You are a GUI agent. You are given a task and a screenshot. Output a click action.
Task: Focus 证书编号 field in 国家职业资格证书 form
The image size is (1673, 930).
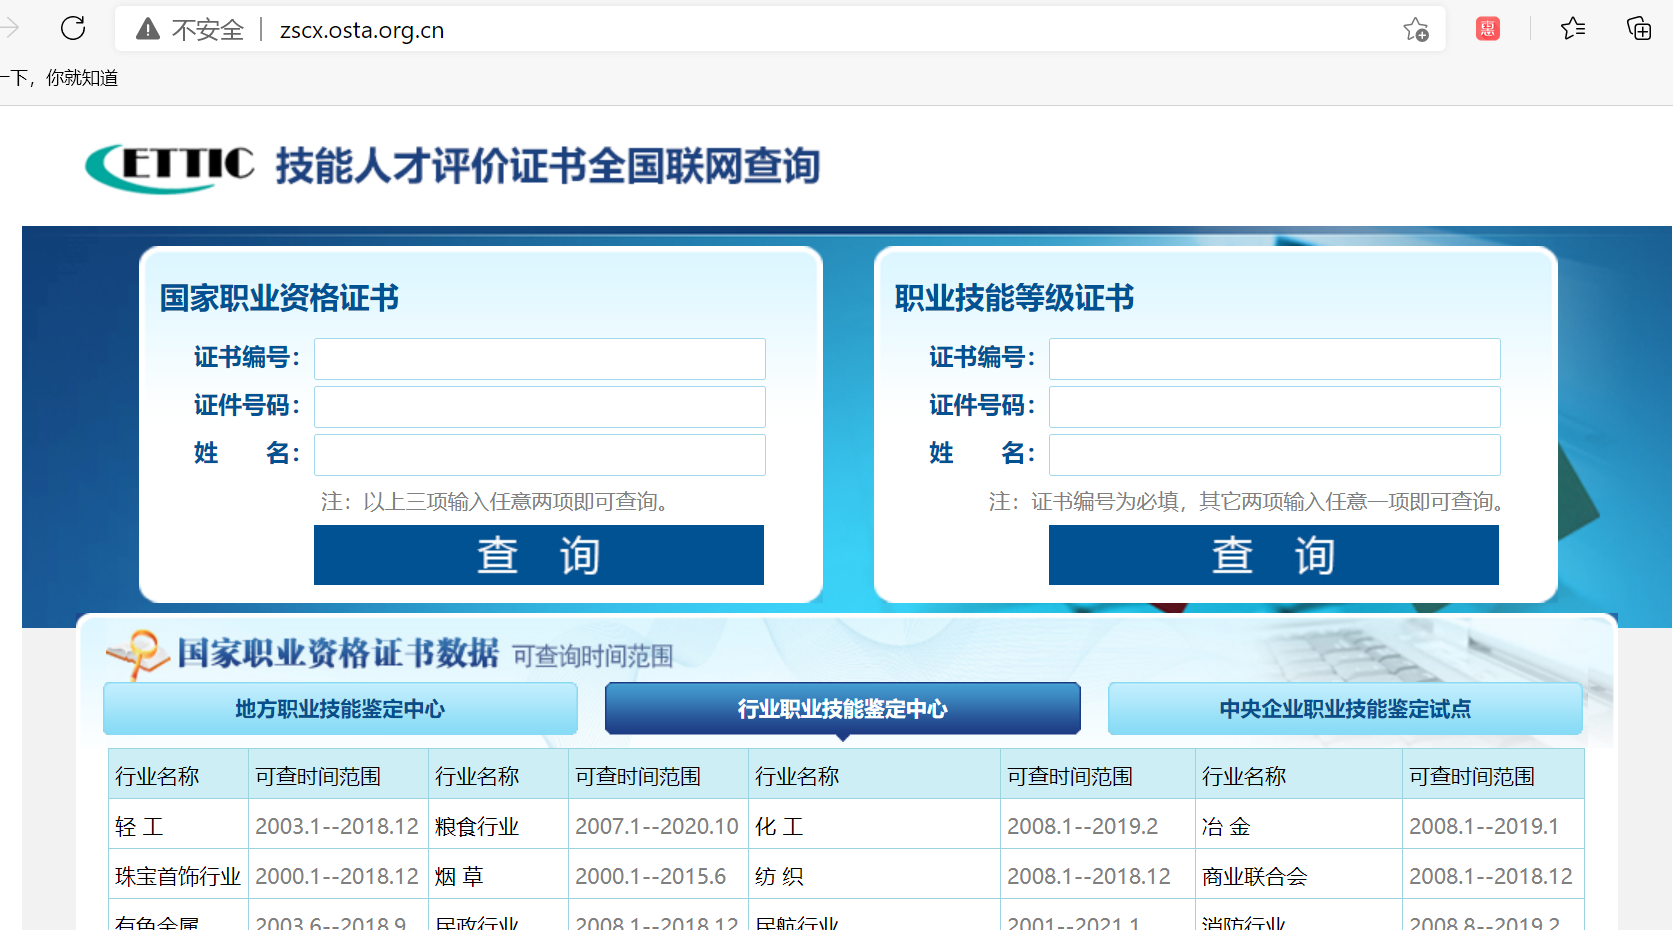539,359
